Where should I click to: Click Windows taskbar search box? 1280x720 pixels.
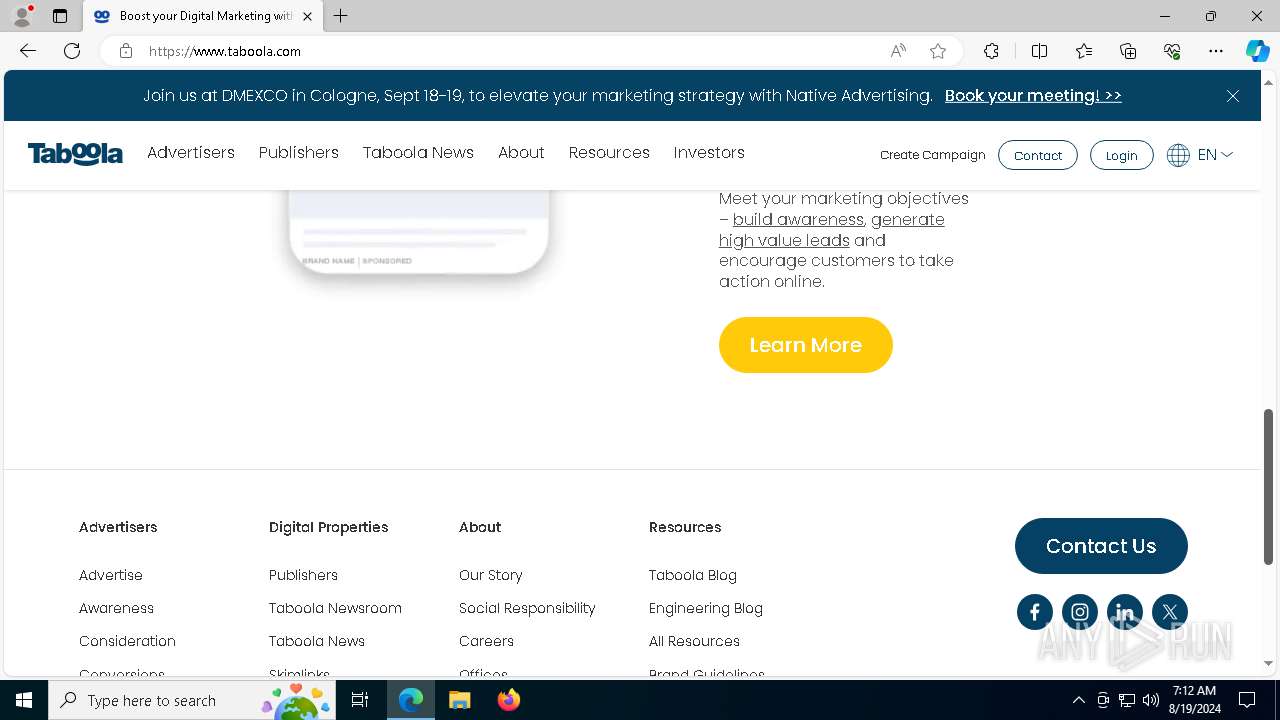pyautogui.click(x=192, y=700)
